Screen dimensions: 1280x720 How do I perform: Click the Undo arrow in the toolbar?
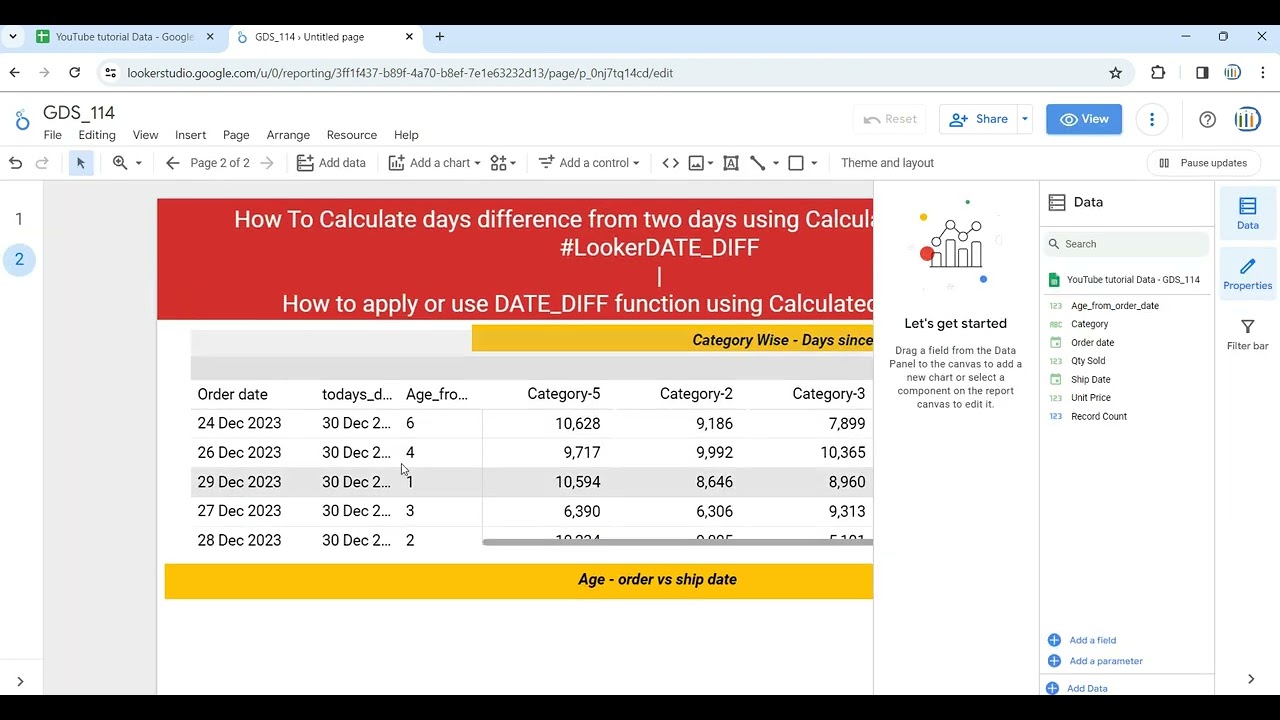15,163
